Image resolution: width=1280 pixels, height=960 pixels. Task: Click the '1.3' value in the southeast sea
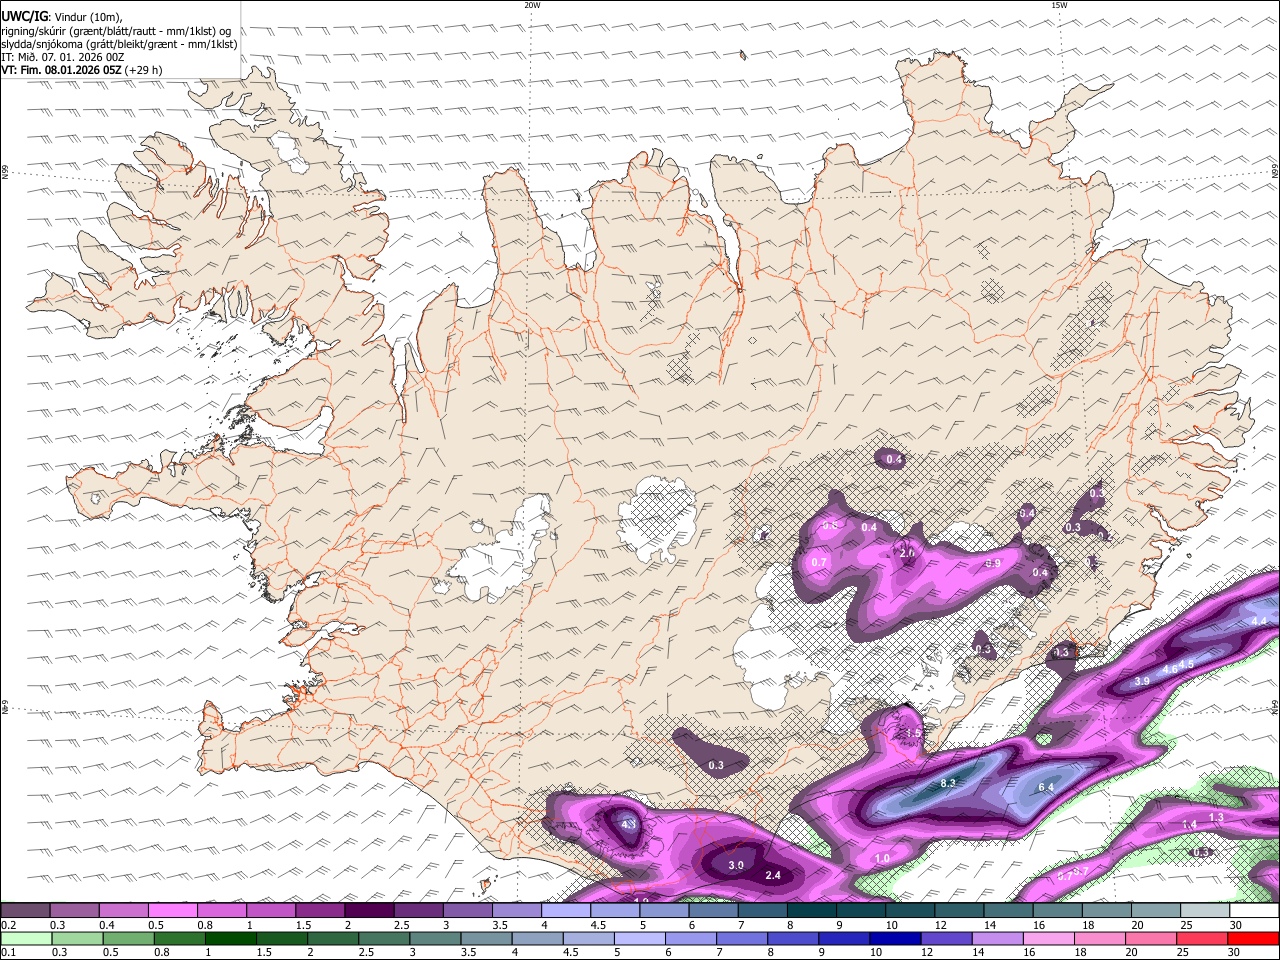coord(1216,818)
